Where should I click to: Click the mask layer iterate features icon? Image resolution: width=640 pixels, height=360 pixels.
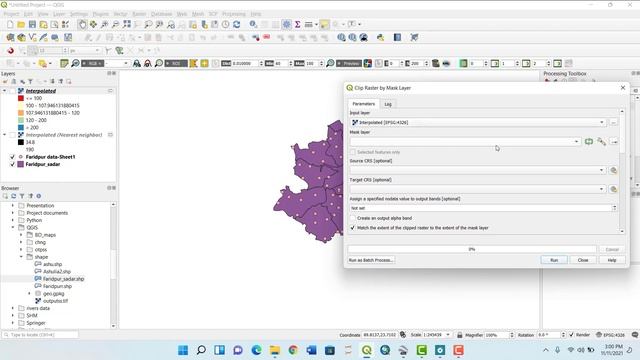tap(589, 142)
